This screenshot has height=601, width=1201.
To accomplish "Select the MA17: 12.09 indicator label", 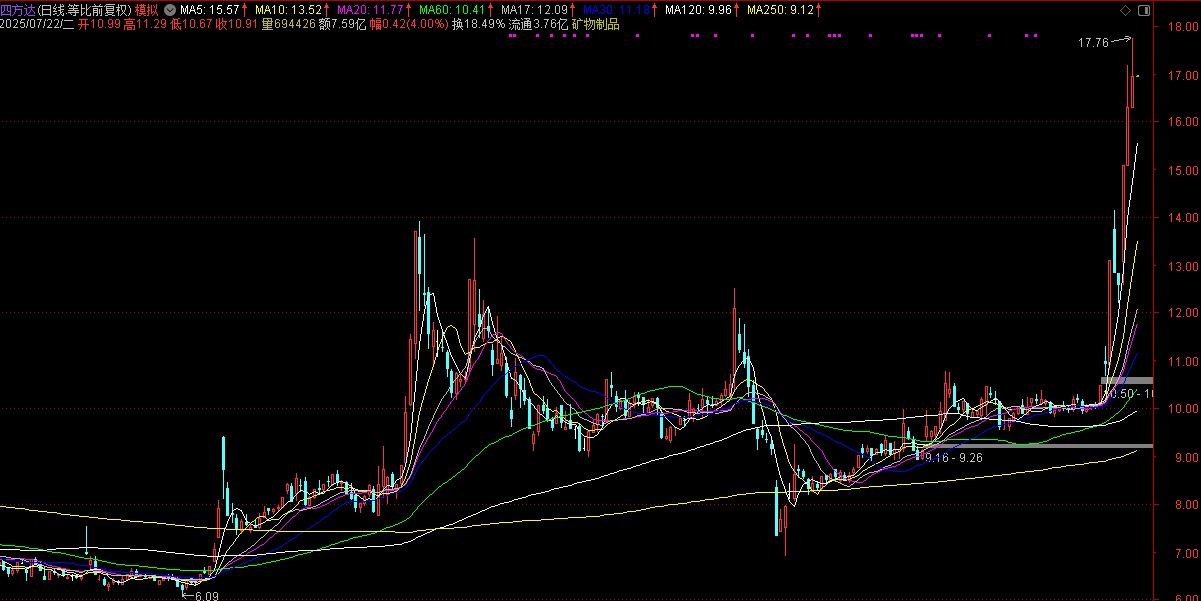I will click(x=534, y=9).
